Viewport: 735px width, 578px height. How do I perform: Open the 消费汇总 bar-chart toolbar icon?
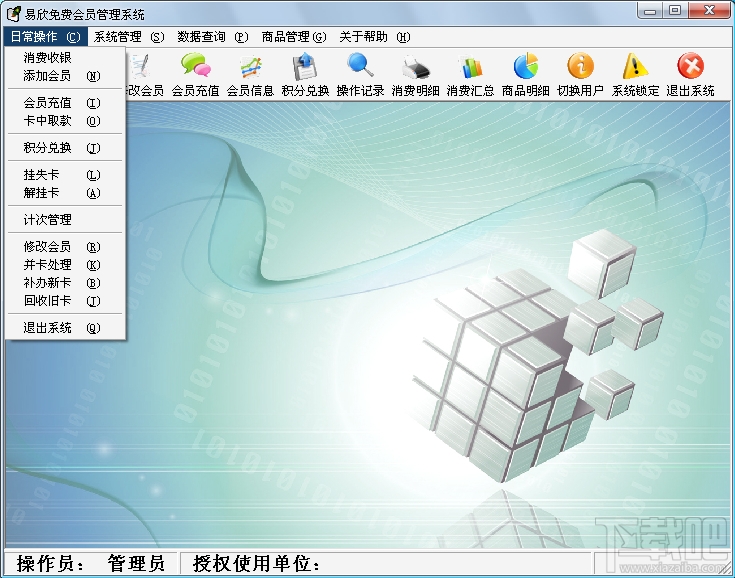(x=470, y=67)
